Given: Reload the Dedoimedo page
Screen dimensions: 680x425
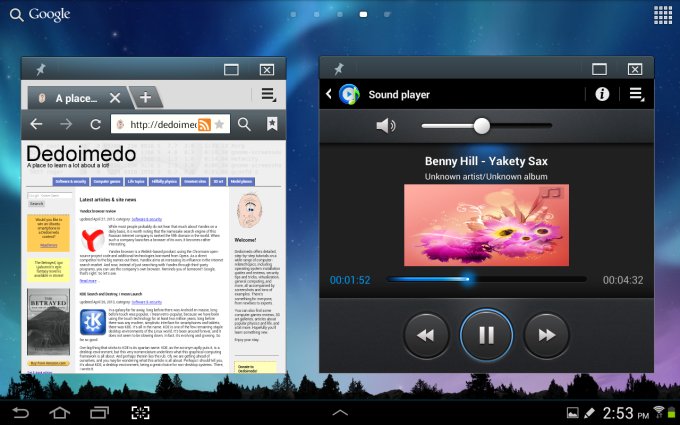Looking at the screenshot, I should (95, 124).
